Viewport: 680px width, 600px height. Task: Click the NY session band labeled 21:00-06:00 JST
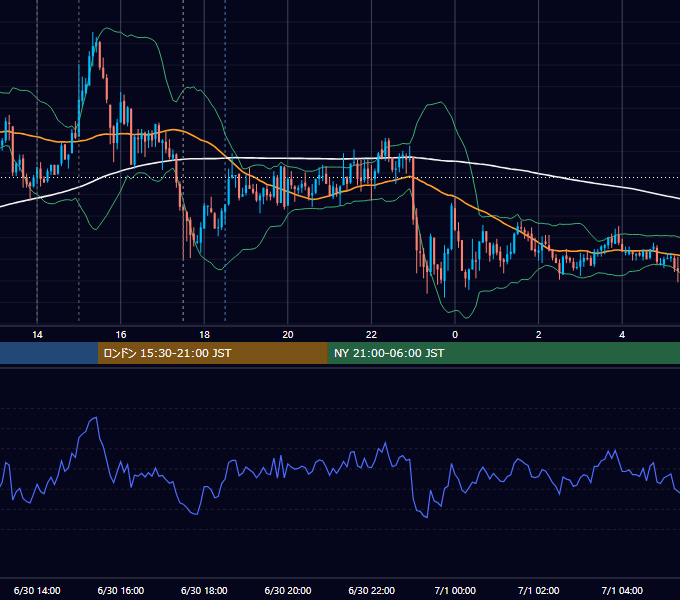pos(503,353)
